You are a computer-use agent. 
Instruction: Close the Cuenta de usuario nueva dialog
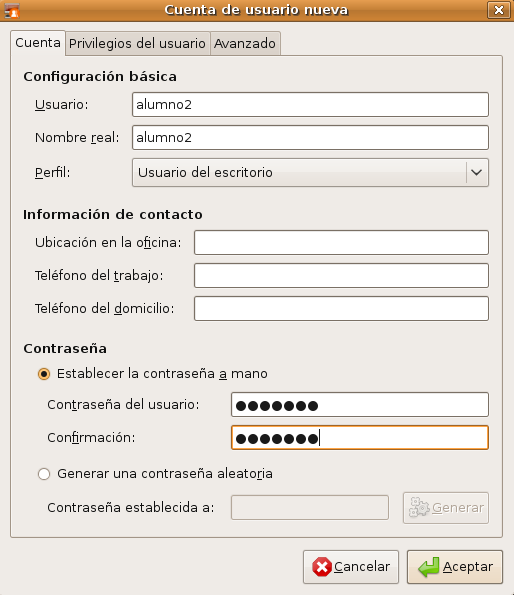click(x=498, y=10)
